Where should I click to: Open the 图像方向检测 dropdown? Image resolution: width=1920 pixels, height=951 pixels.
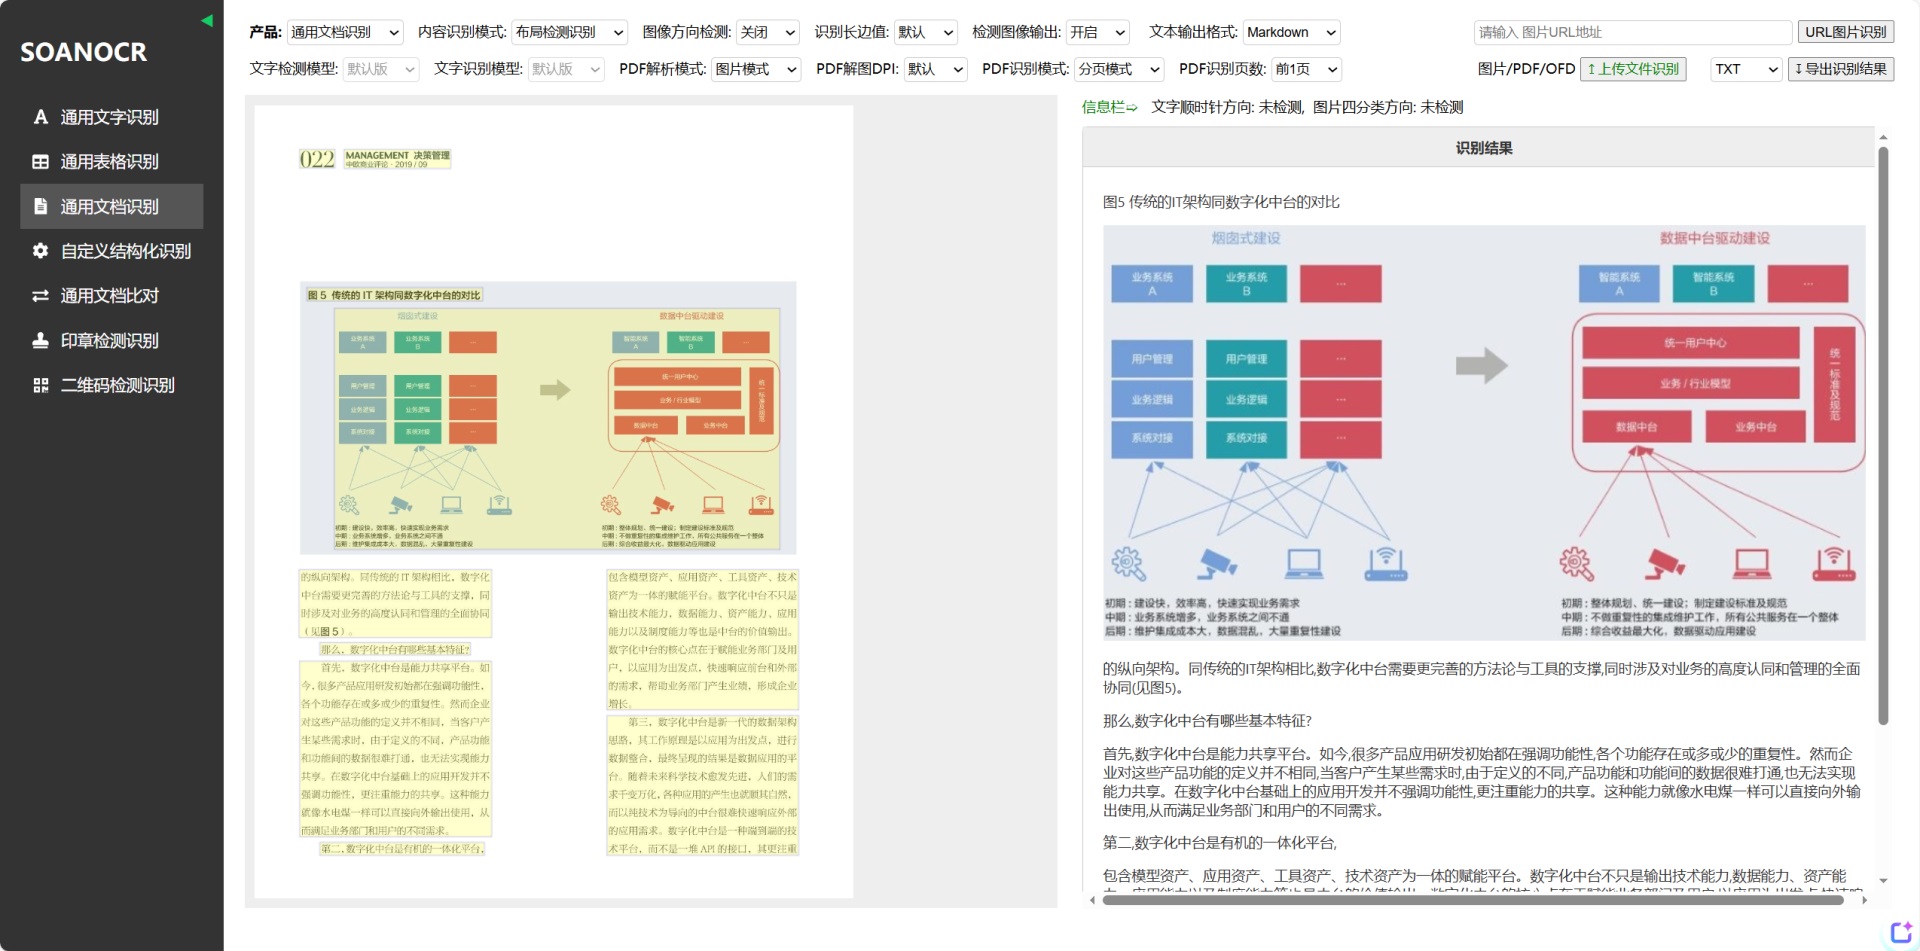click(767, 32)
